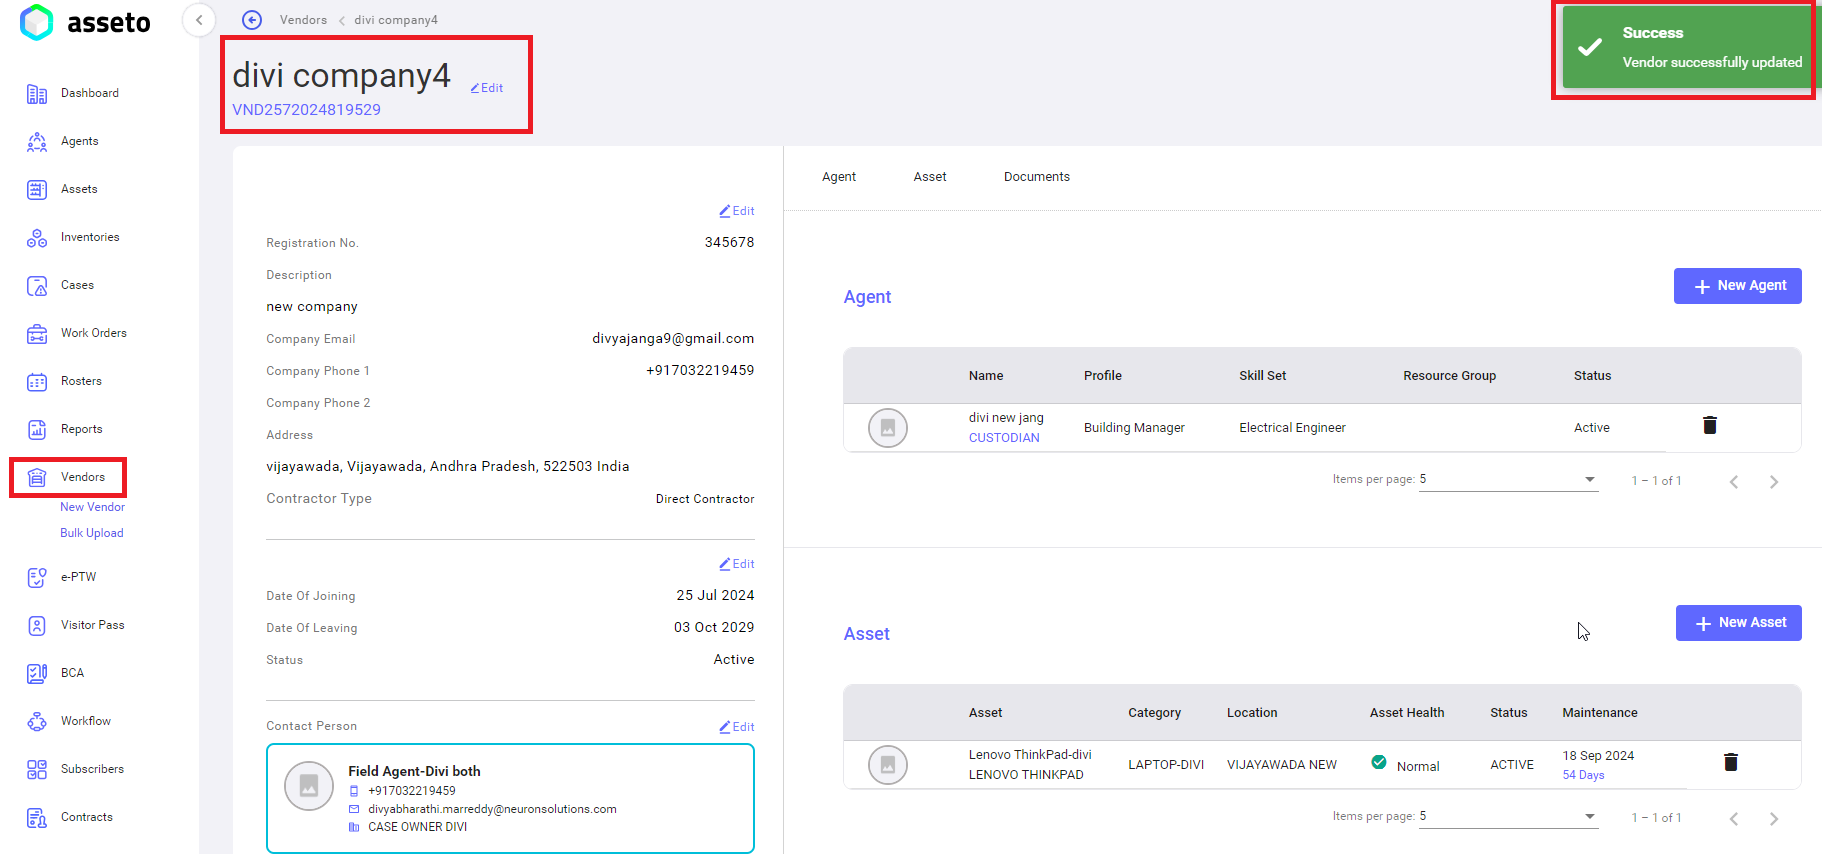This screenshot has width=1822, height=854.
Task: Open the CUSTODIAN link under divi new jang
Action: (x=1004, y=438)
